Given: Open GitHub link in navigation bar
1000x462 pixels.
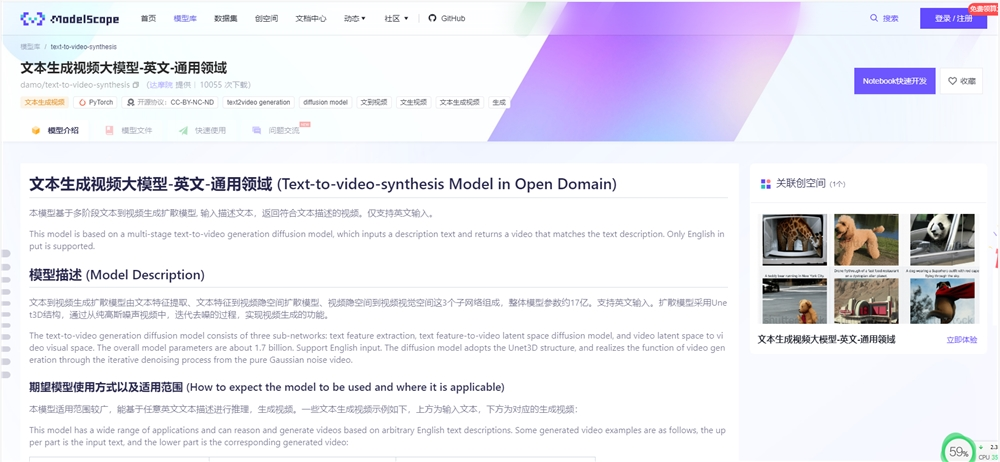Looking at the screenshot, I should 446,18.
